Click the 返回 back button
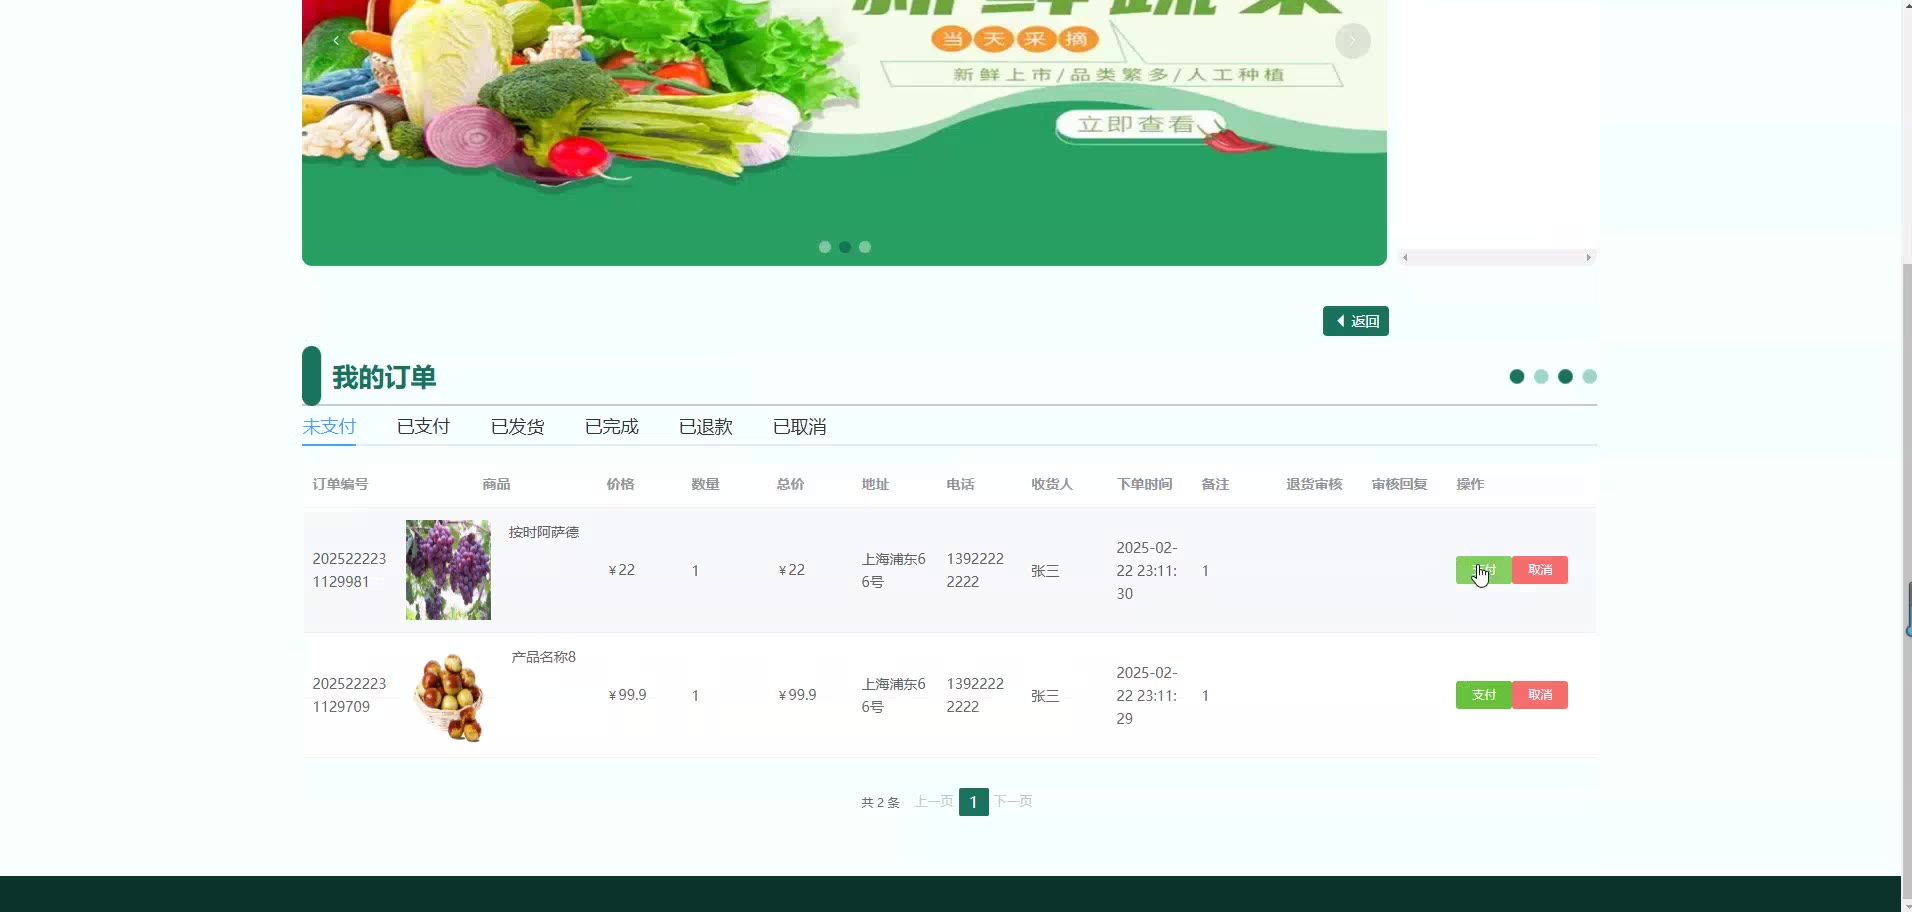This screenshot has width=1912, height=912. 1355,321
